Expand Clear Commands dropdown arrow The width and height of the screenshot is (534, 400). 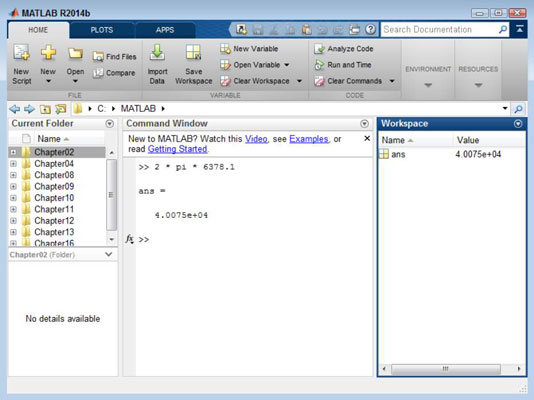coord(392,81)
